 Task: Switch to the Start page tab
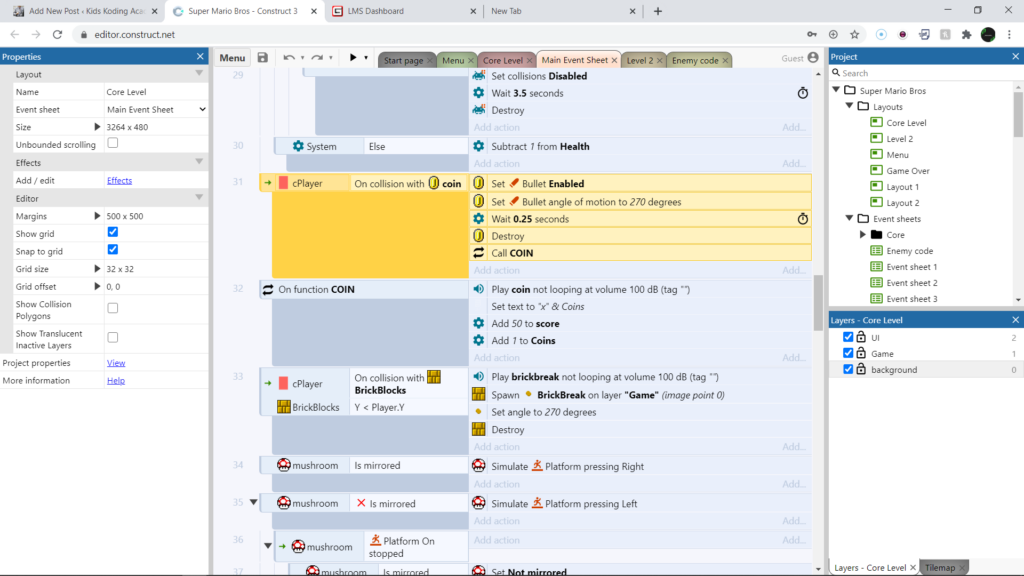[403, 60]
